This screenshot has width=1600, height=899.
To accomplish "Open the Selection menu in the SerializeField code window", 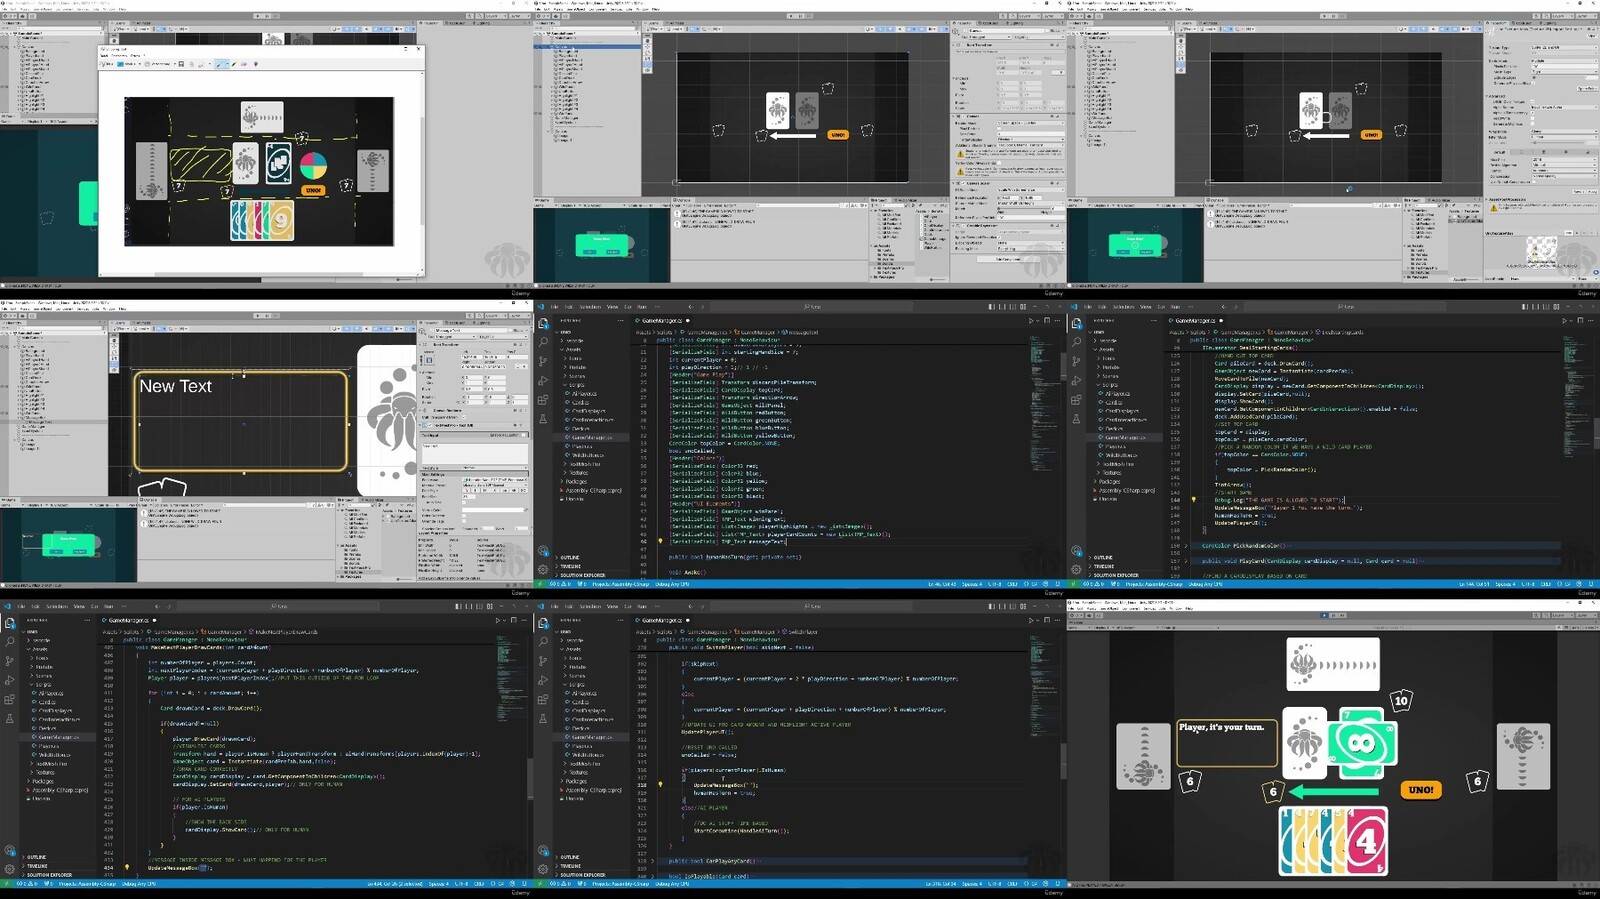I will pyautogui.click(x=590, y=307).
